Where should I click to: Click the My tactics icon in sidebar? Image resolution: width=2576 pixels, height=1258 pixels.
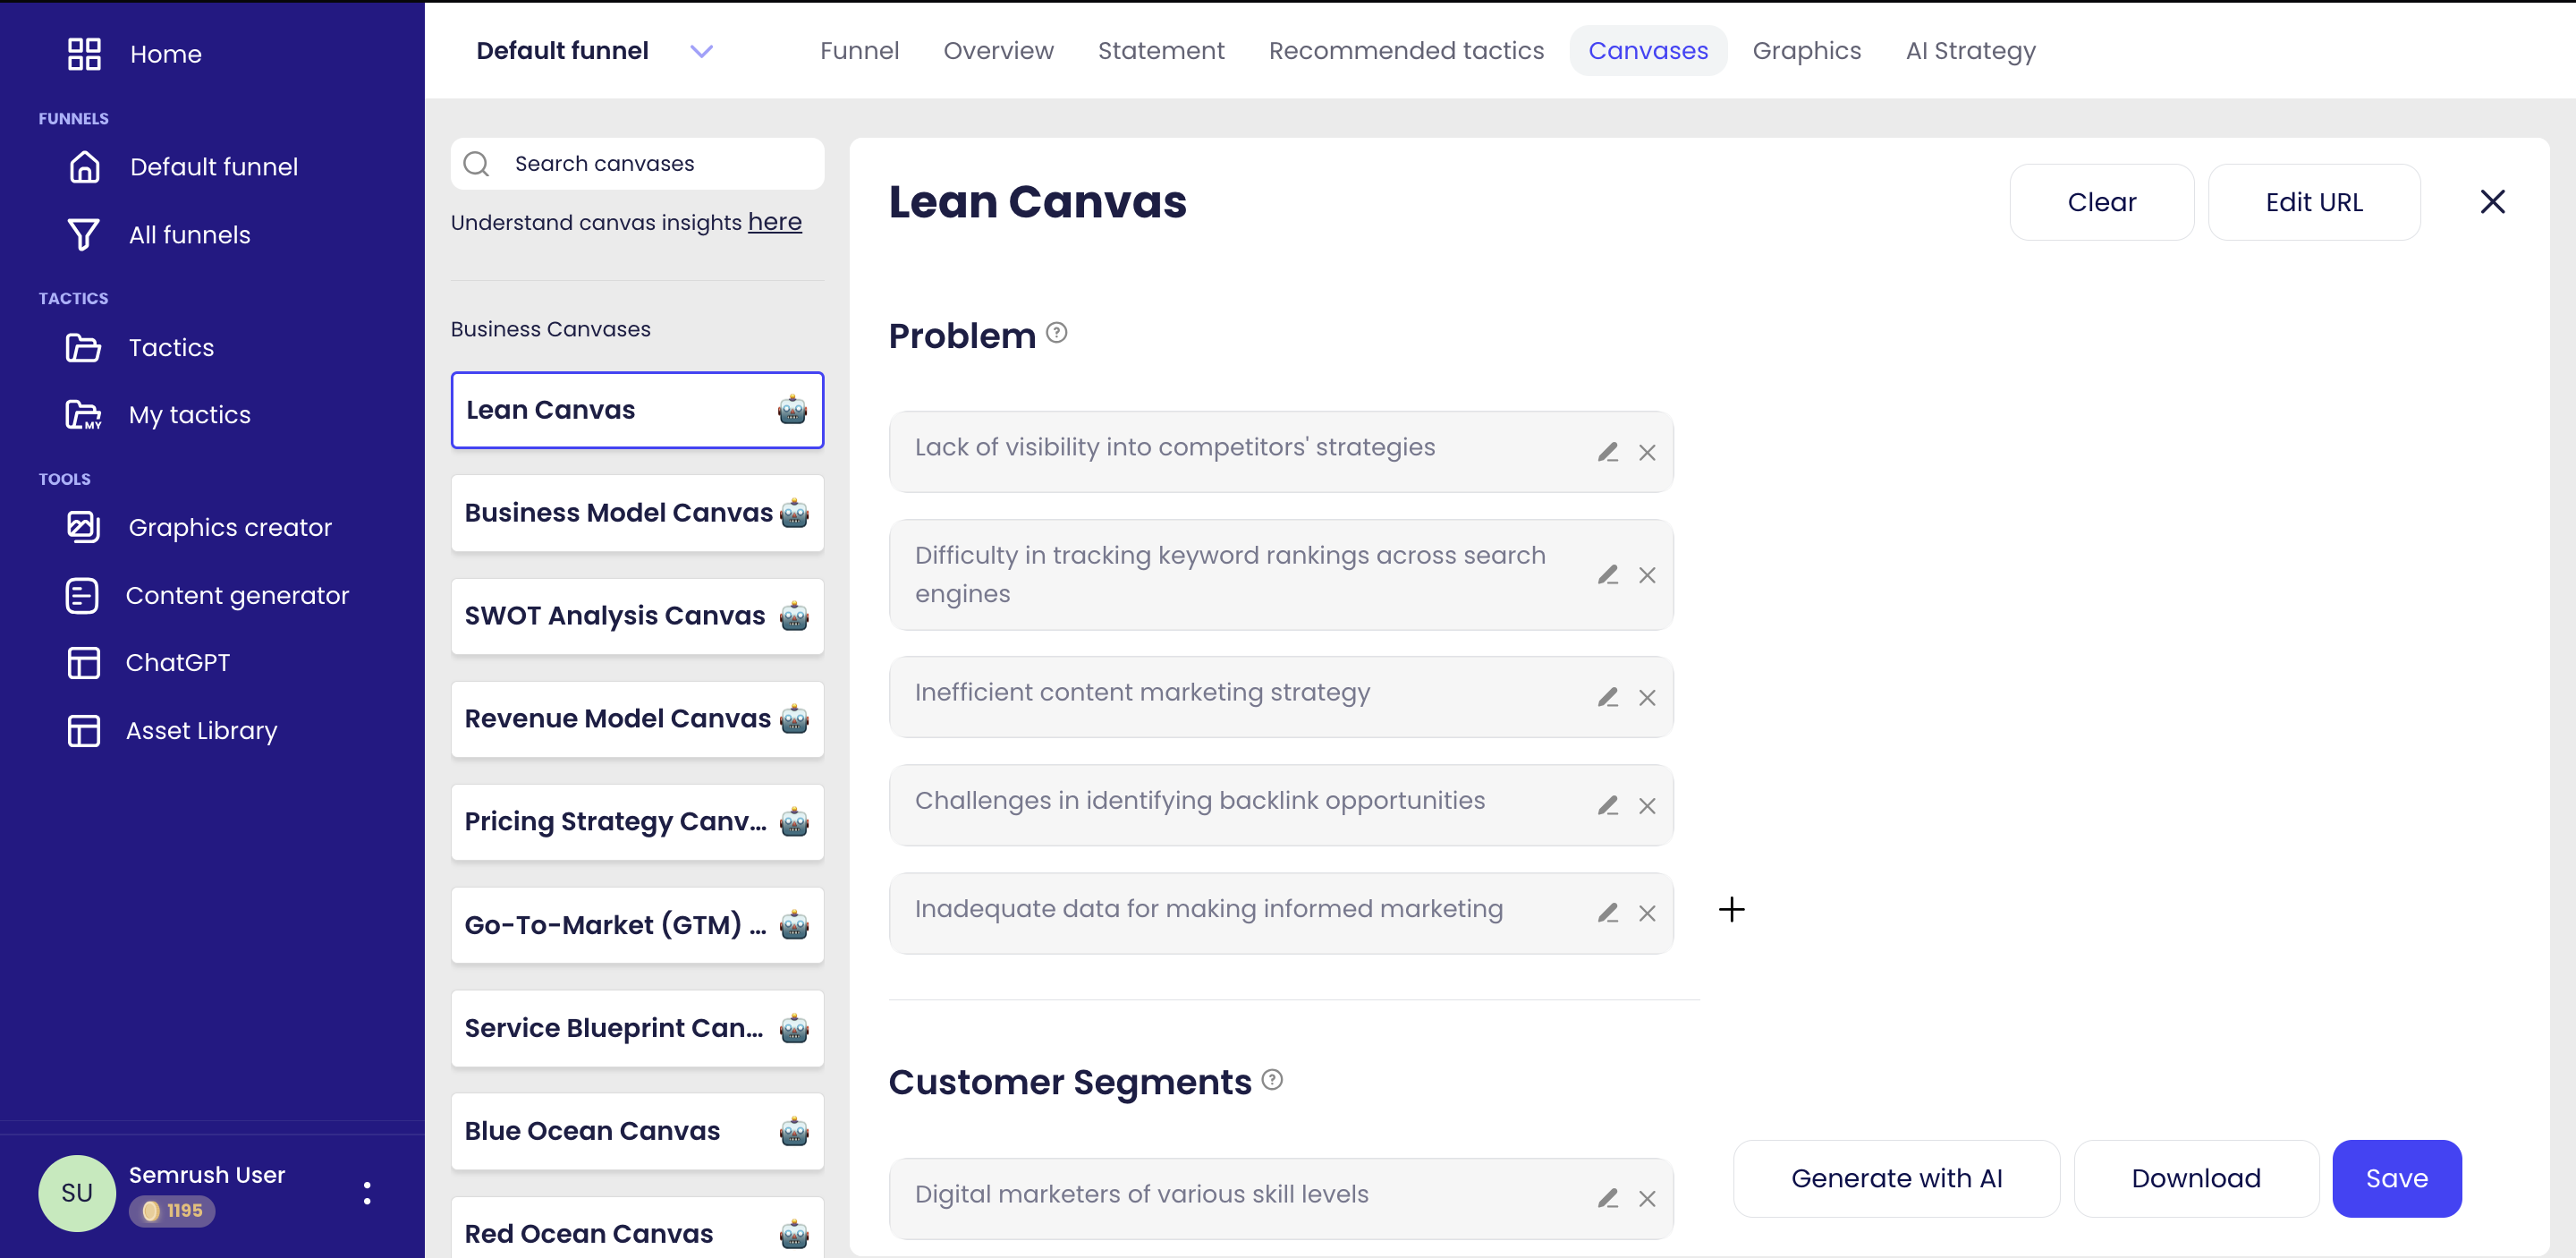pos(82,414)
